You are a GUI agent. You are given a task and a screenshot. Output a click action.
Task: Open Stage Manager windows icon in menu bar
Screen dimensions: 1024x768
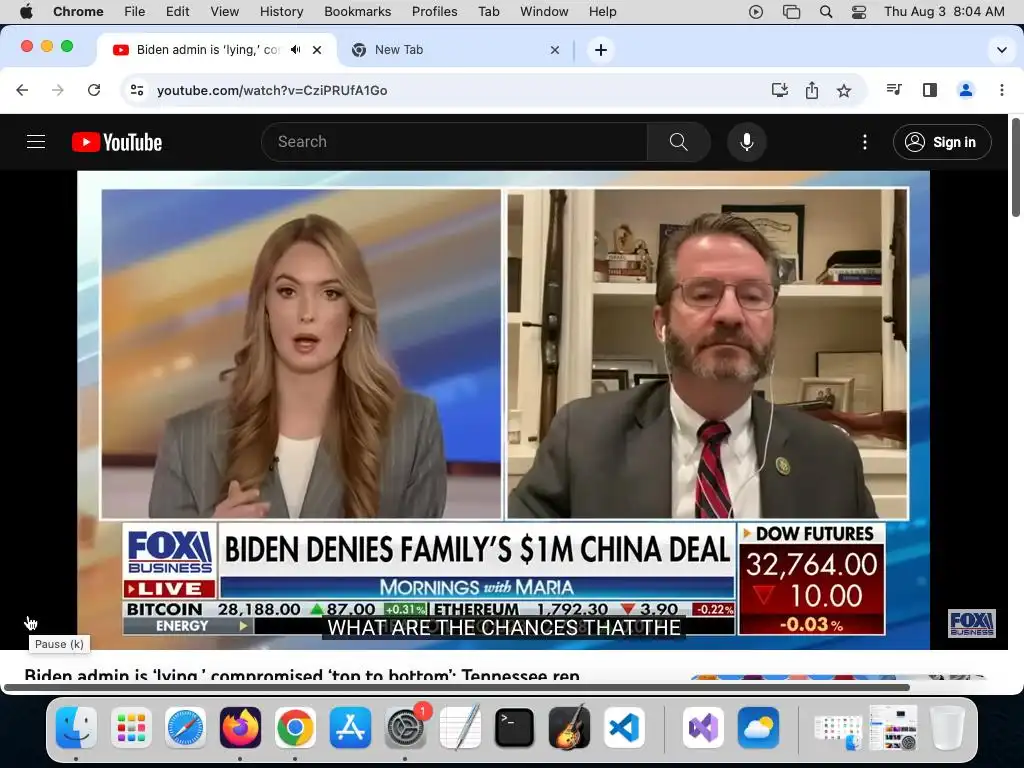(x=791, y=12)
